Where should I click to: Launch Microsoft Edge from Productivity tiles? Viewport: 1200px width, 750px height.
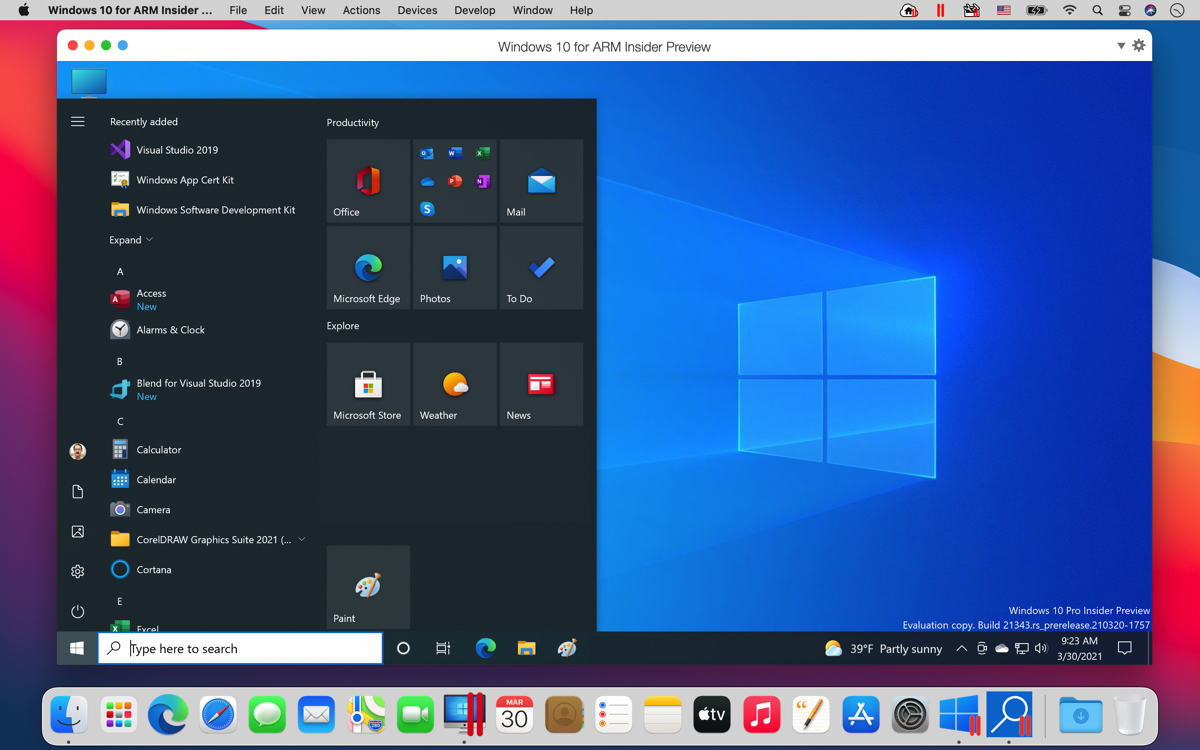pyautogui.click(x=368, y=268)
